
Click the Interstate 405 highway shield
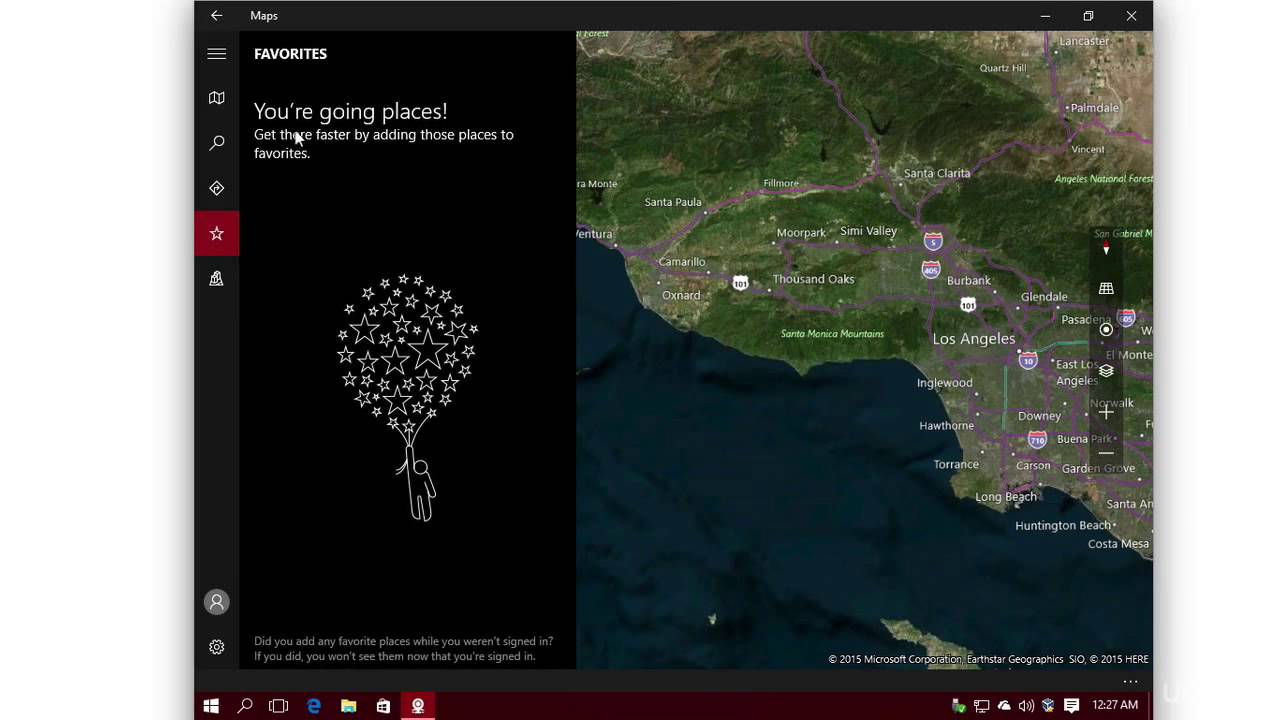tap(931, 270)
